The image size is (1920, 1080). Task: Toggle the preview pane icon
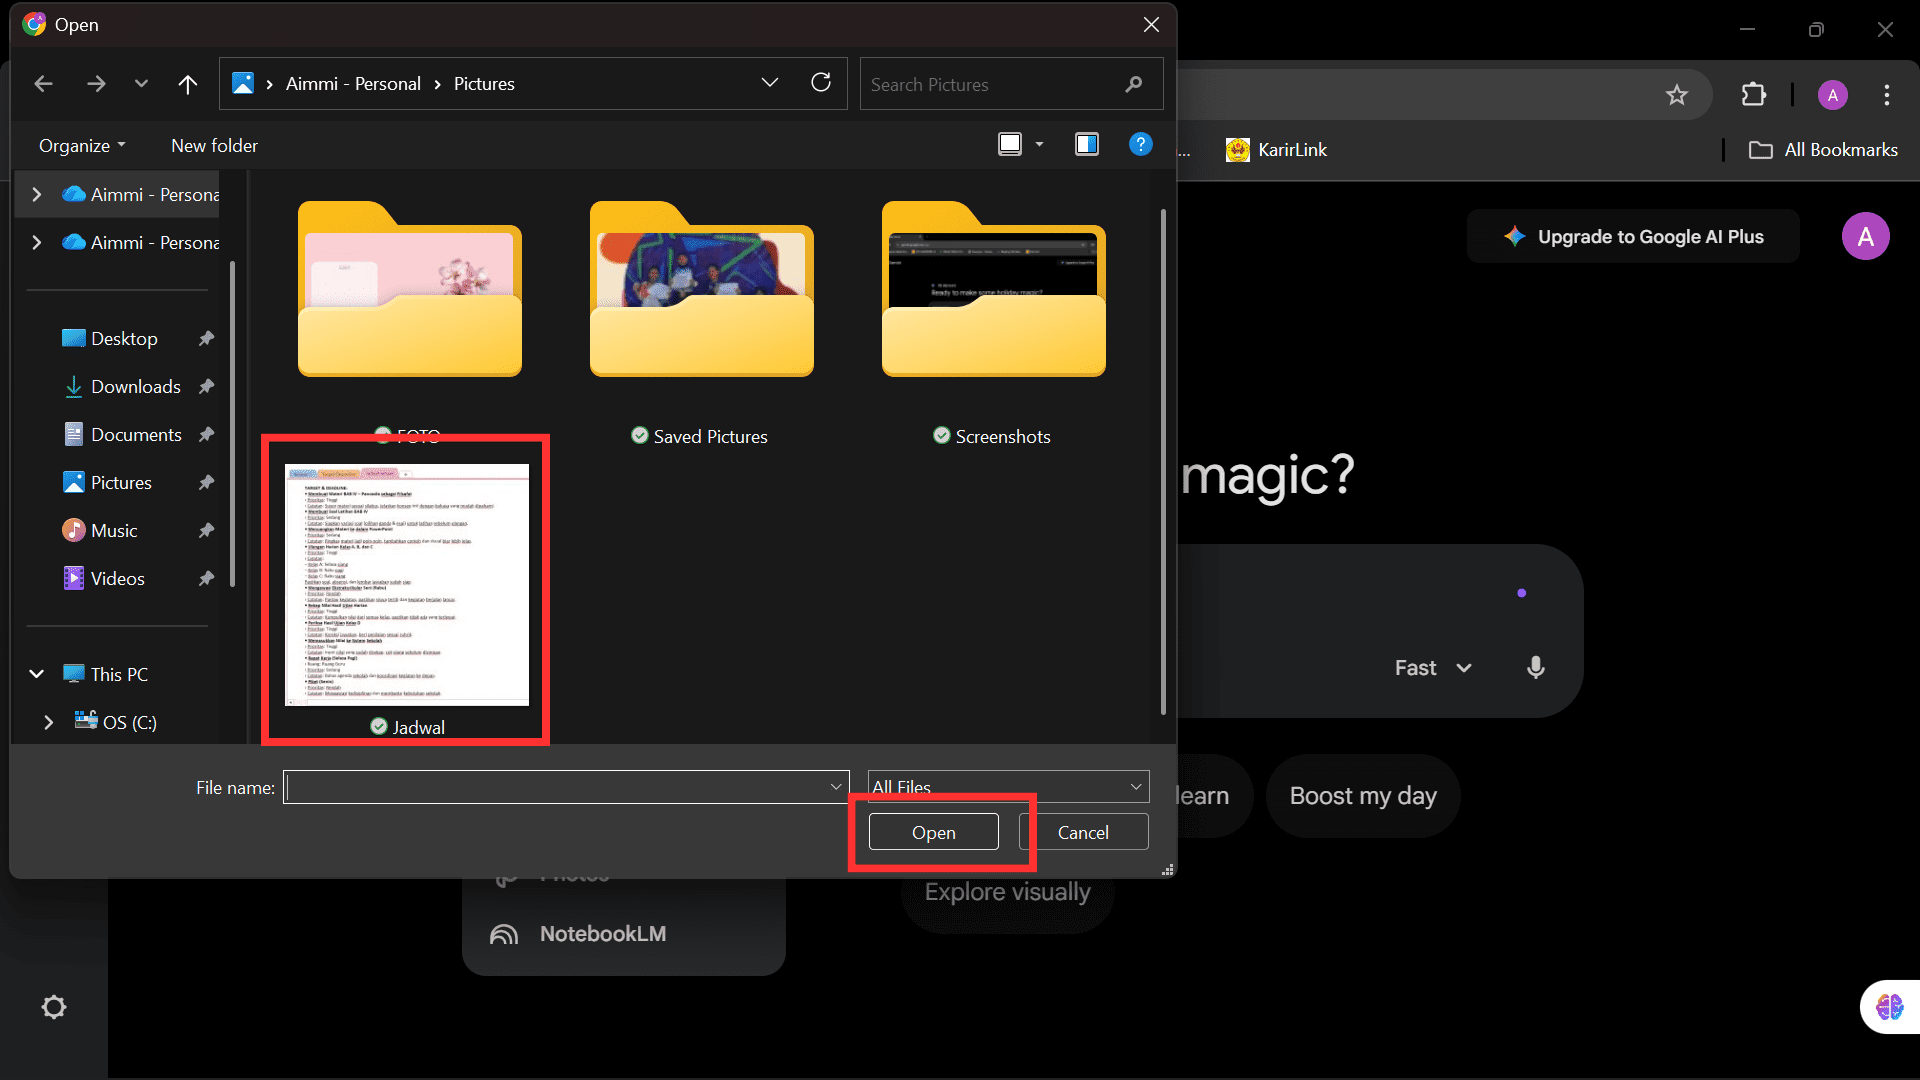pyautogui.click(x=1086, y=144)
